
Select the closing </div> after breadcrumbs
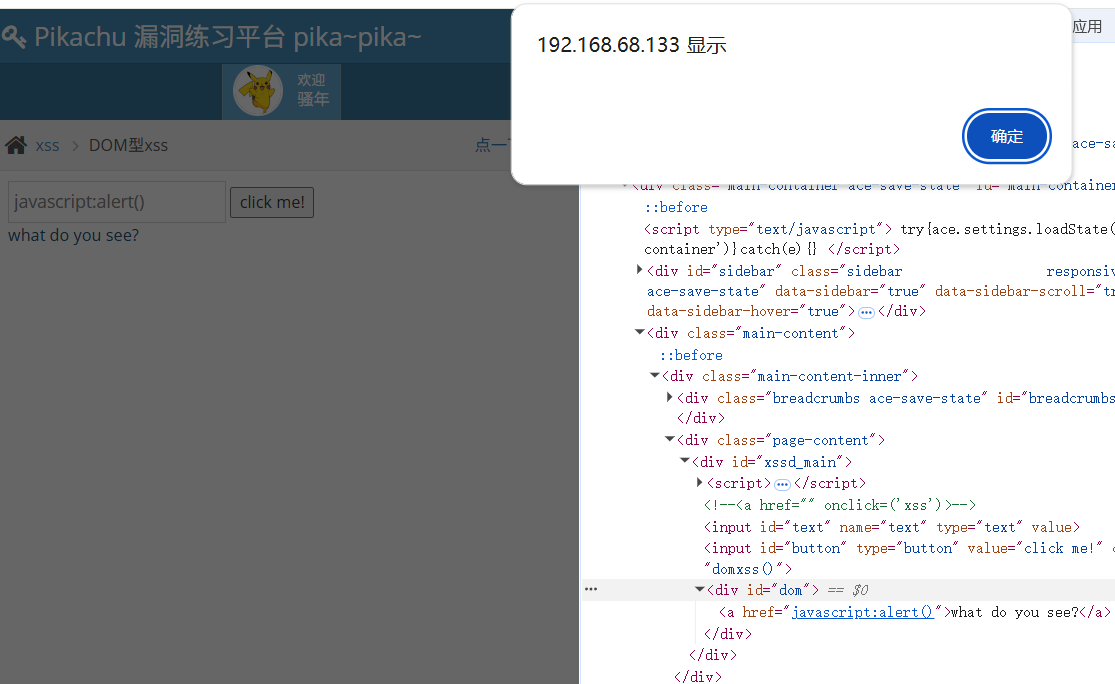click(x=700, y=417)
